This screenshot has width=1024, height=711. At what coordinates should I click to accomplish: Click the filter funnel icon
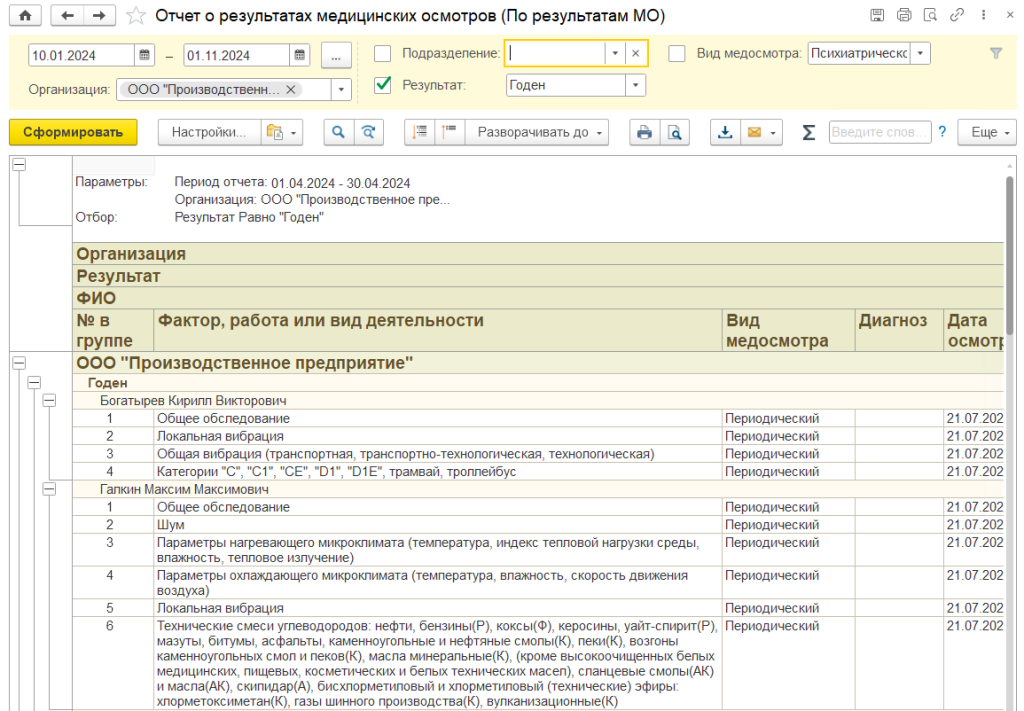pos(995,54)
